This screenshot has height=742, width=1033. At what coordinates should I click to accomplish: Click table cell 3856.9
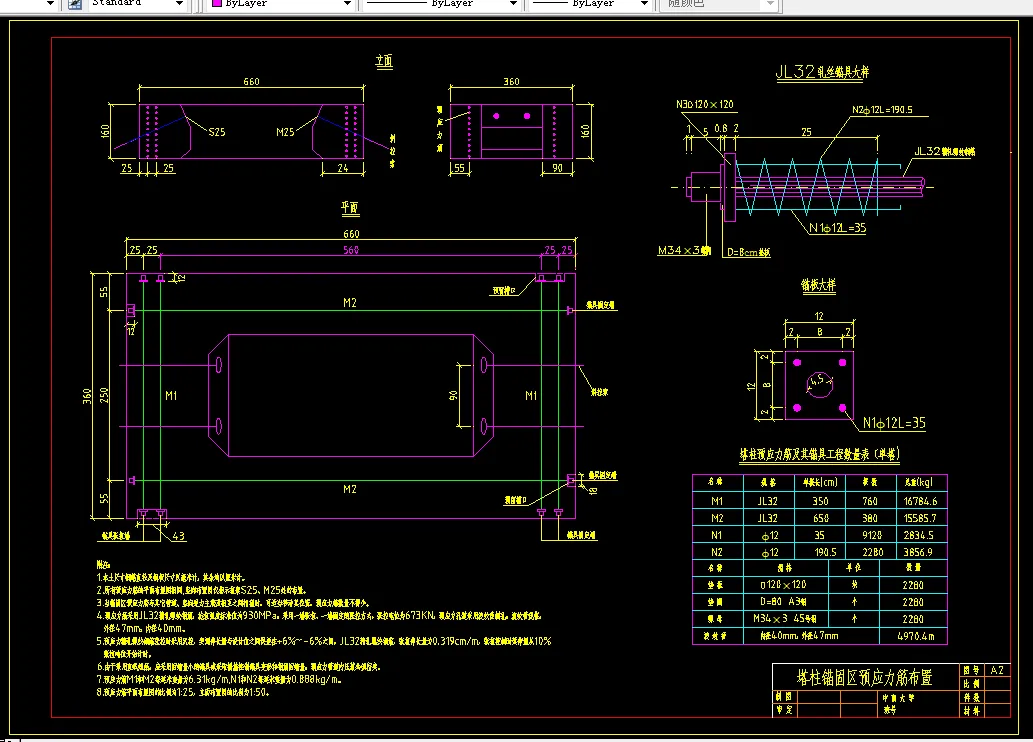[x=919, y=552]
